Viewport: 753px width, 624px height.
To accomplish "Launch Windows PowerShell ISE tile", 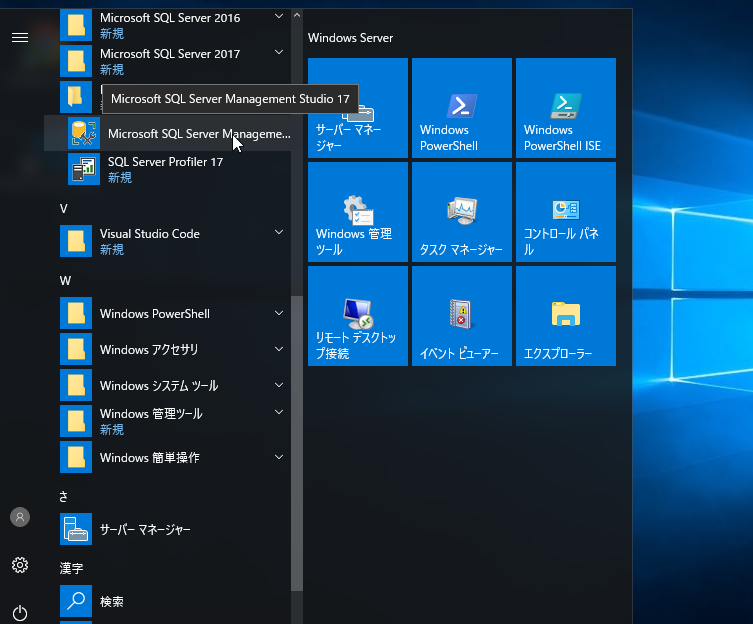I will click(565, 108).
